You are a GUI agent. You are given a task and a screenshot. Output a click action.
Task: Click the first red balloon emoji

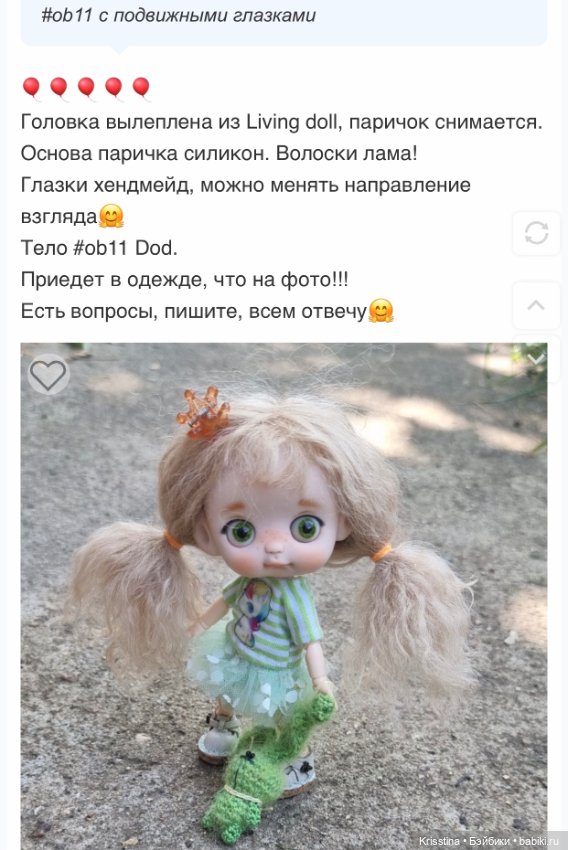pos(32,88)
